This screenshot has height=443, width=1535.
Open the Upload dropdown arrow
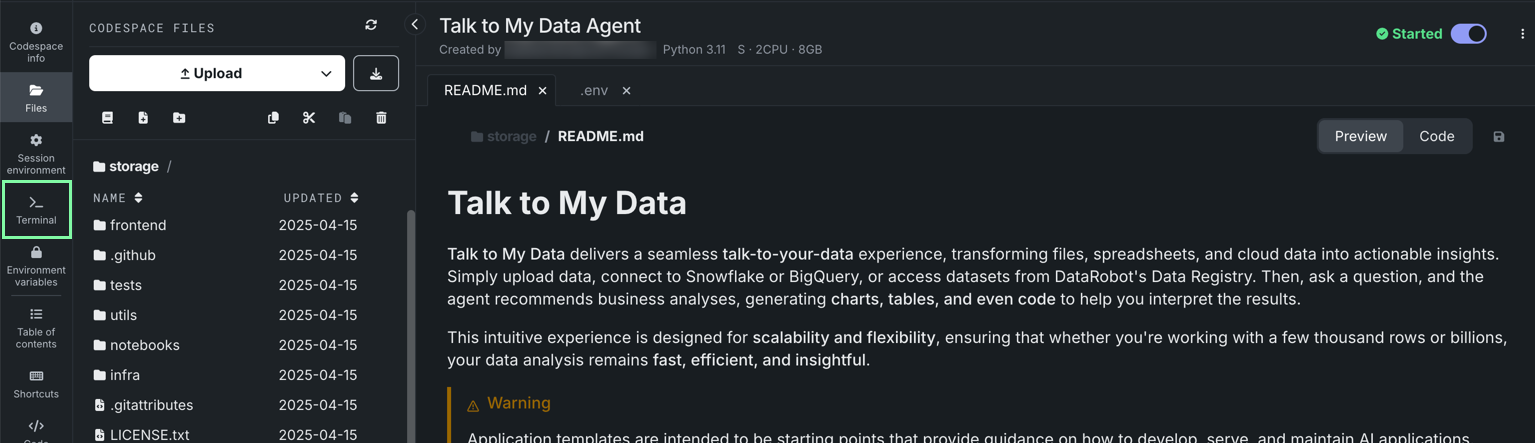tap(326, 73)
